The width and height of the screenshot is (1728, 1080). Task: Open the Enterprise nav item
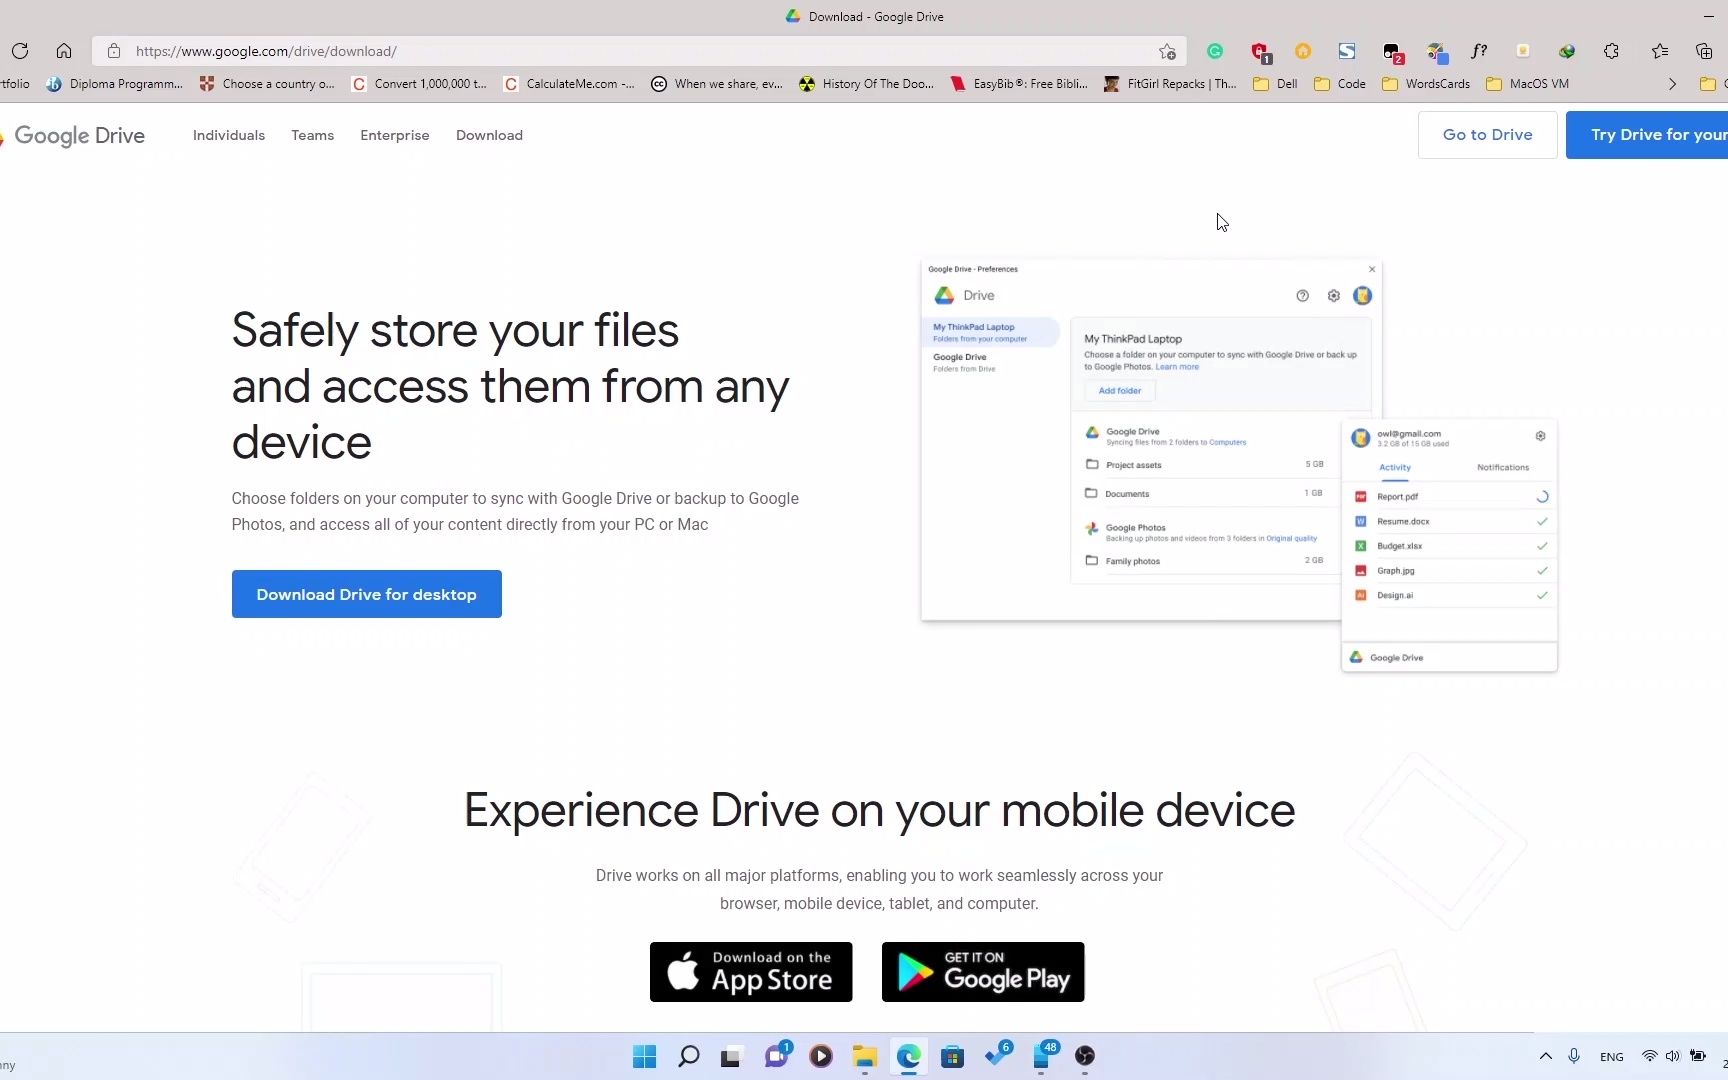(x=395, y=135)
